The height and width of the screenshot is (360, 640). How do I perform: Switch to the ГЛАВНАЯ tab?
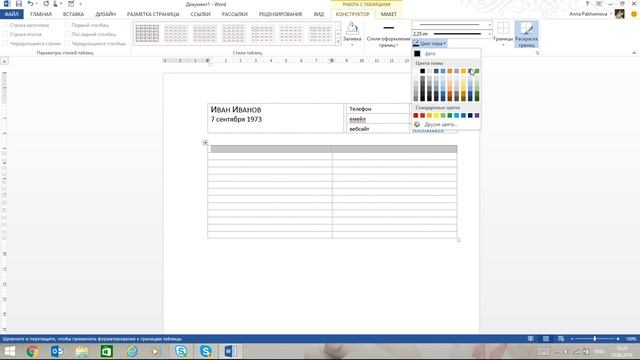pyautogui.click(x=41, y=14)
